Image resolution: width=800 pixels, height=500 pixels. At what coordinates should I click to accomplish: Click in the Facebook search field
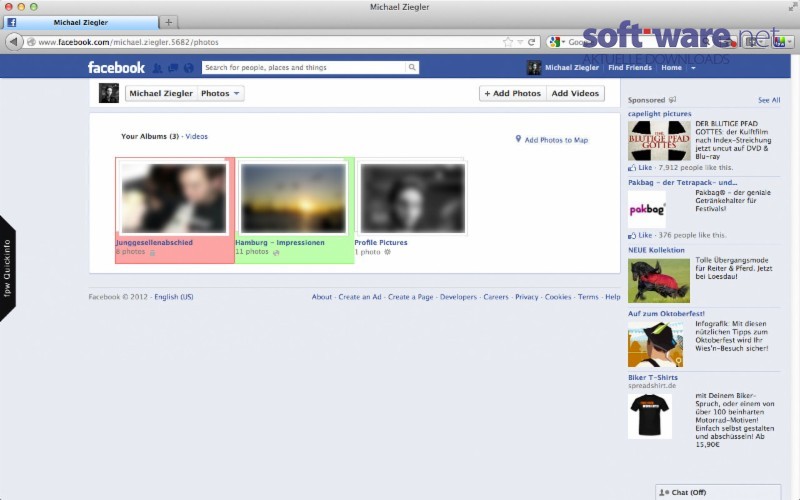point(305,67)
